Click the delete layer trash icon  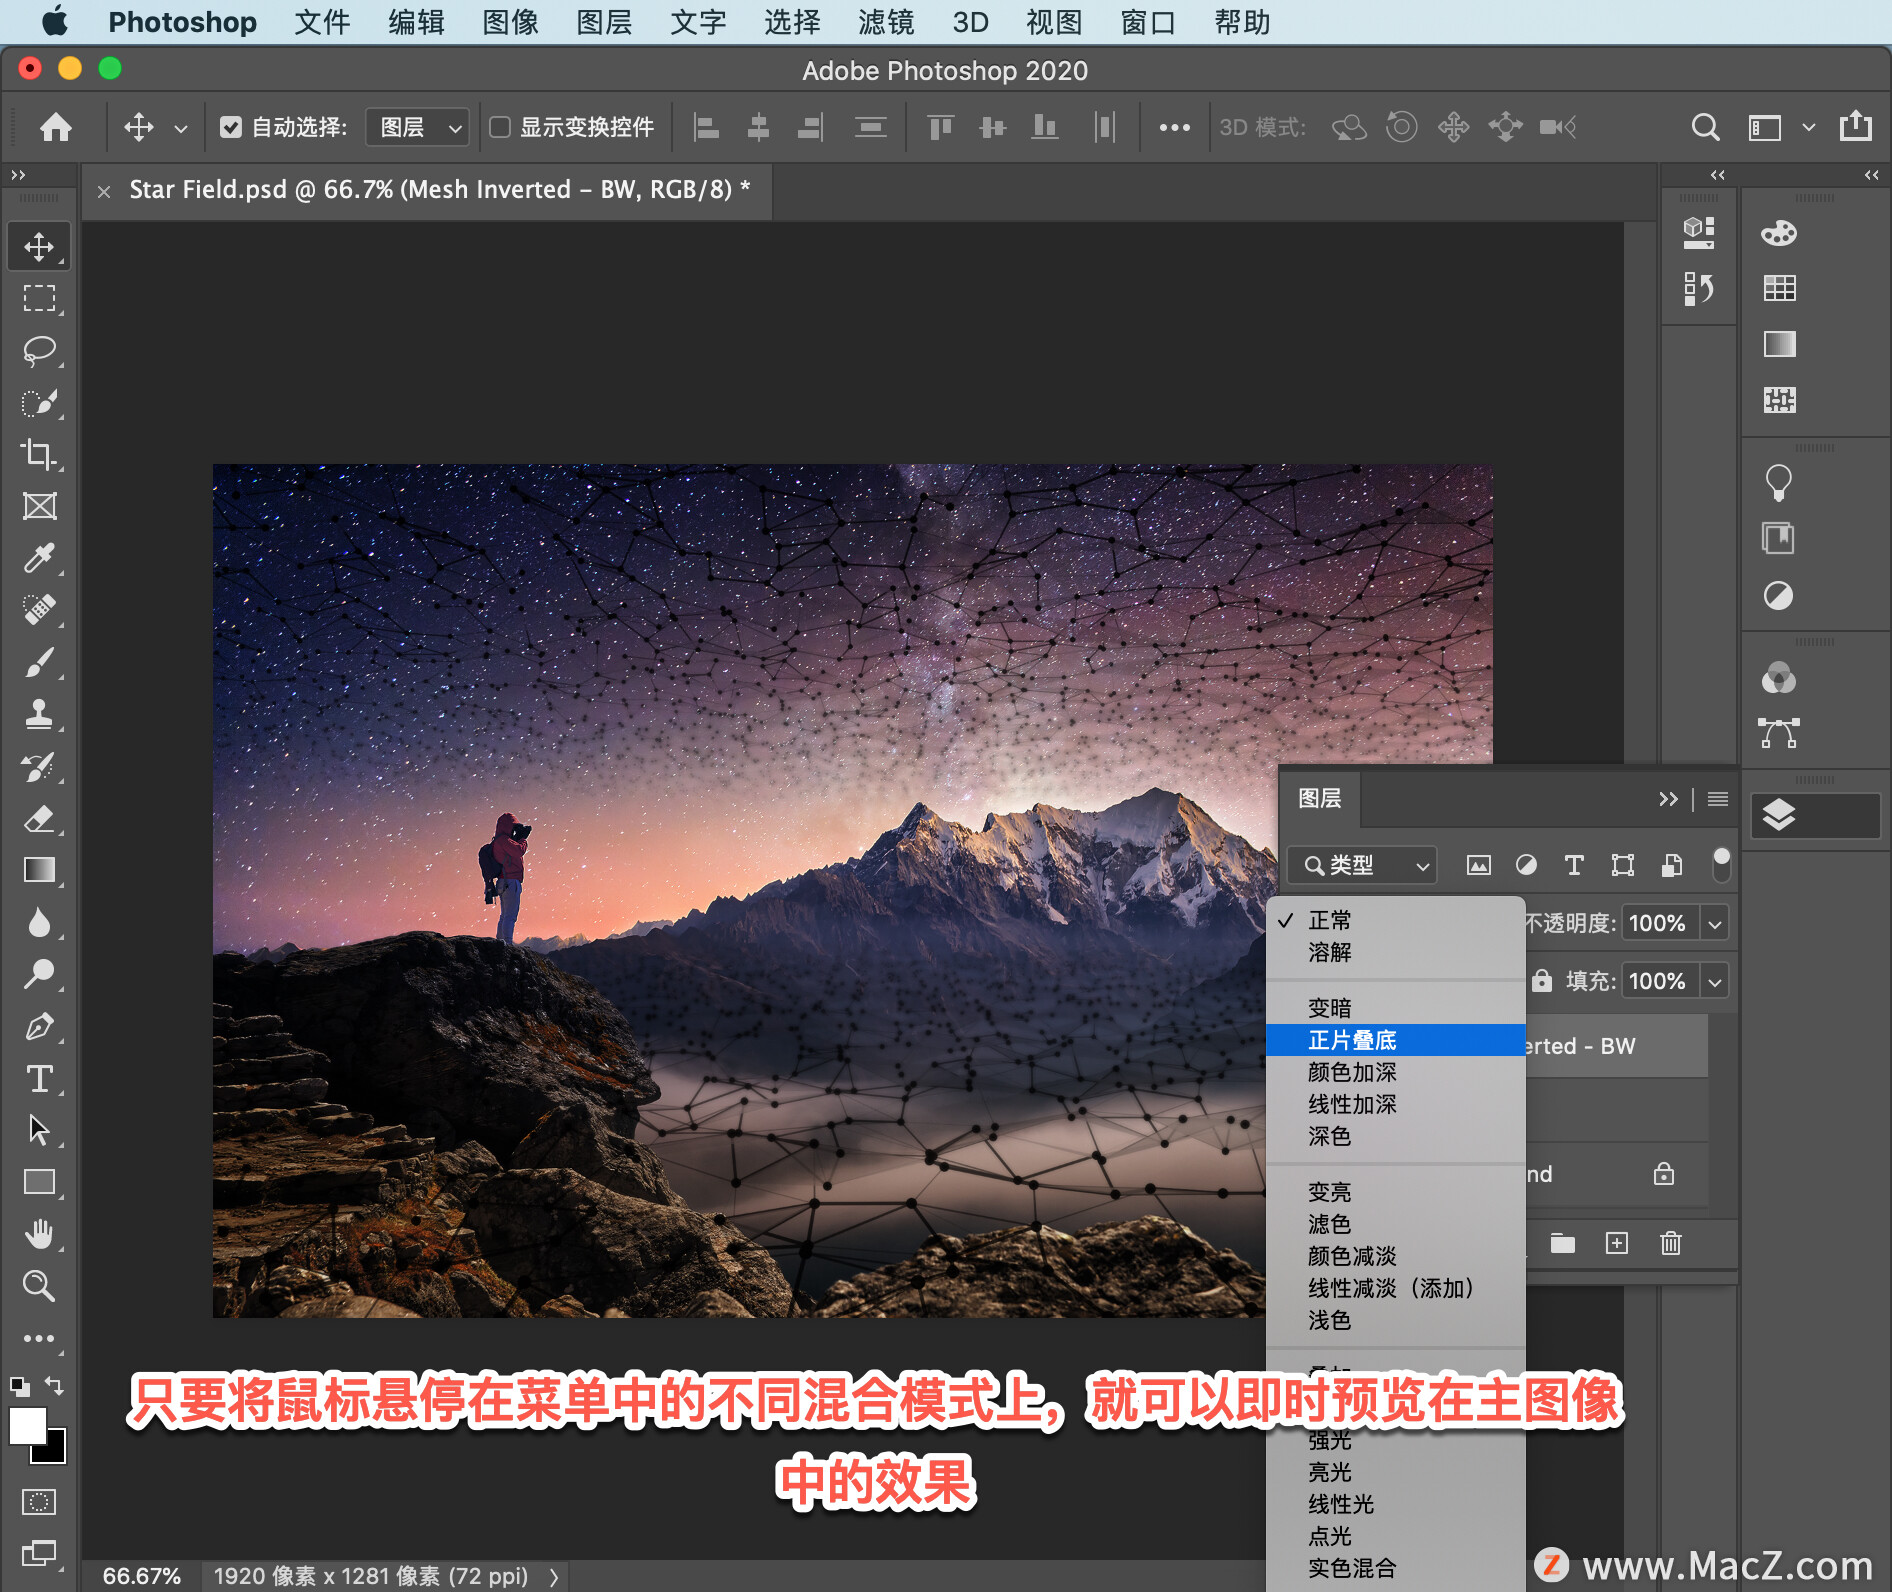click(1670, 1243)
